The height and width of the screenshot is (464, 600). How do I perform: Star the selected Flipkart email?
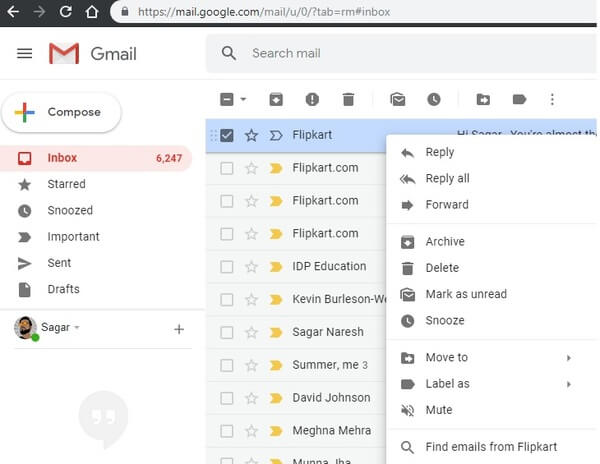tap(251, 135)
